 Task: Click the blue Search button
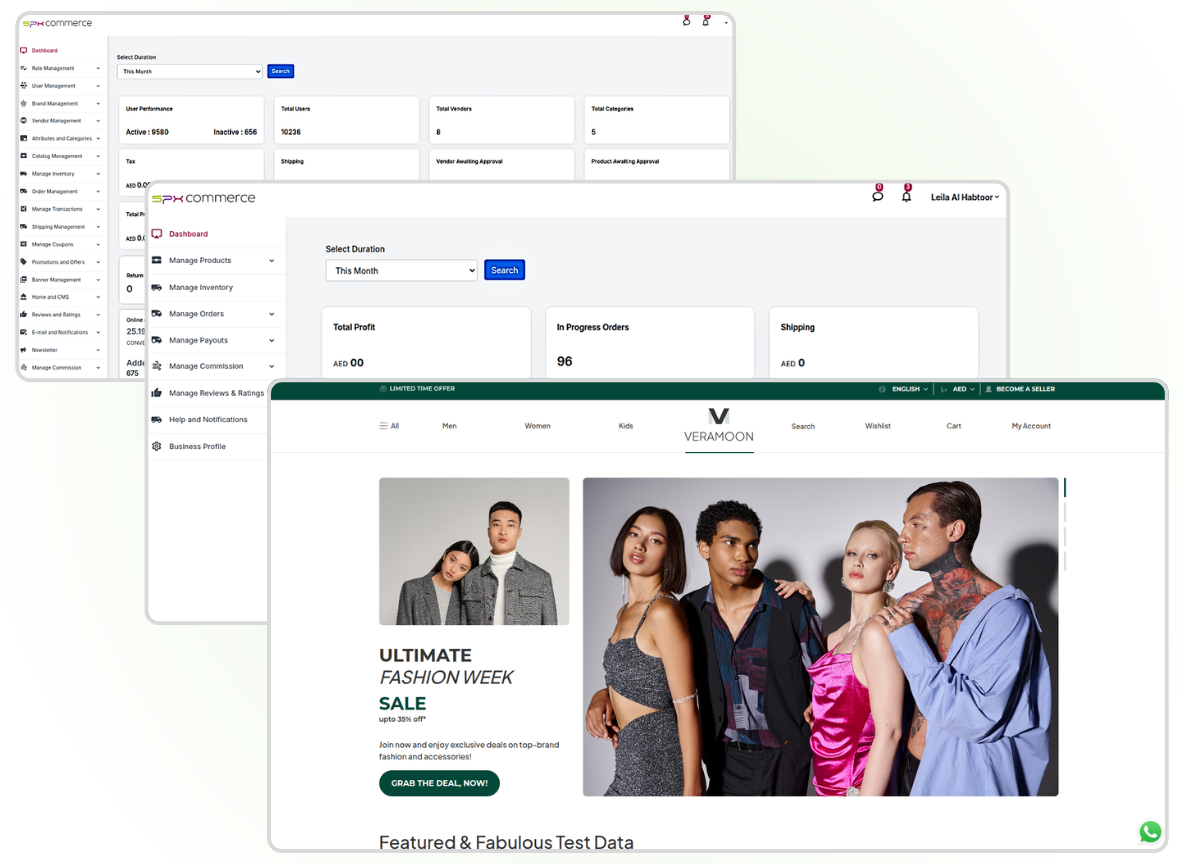[x=504, y=269]
